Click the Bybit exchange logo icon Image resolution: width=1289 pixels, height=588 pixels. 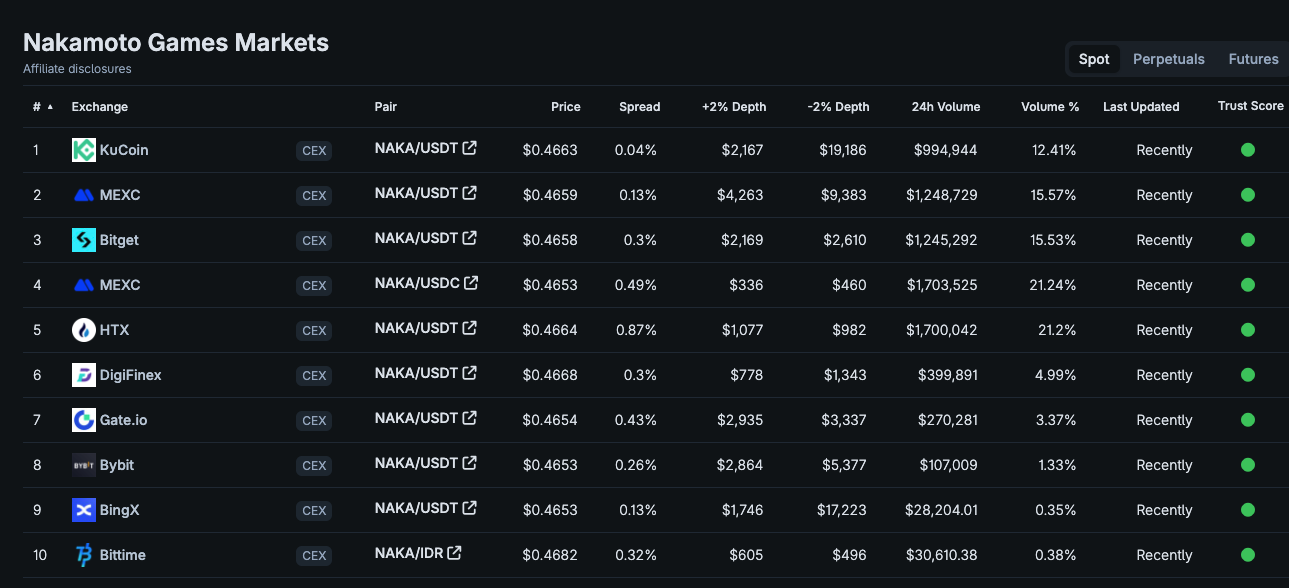(x=84, y=465)
